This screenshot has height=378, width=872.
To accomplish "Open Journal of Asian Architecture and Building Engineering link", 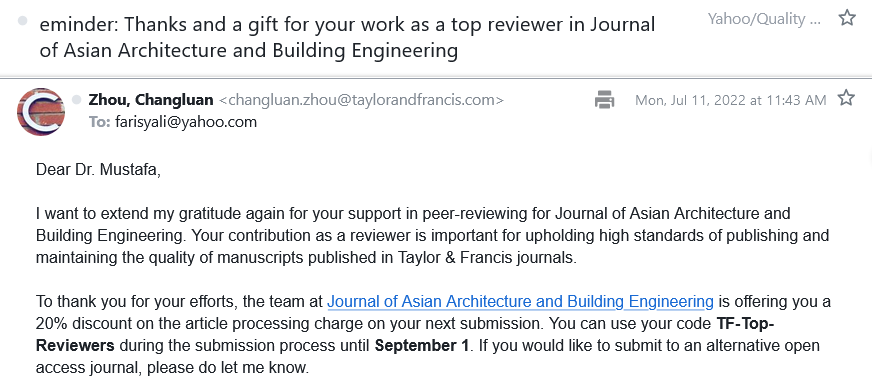I will point(520,302).
